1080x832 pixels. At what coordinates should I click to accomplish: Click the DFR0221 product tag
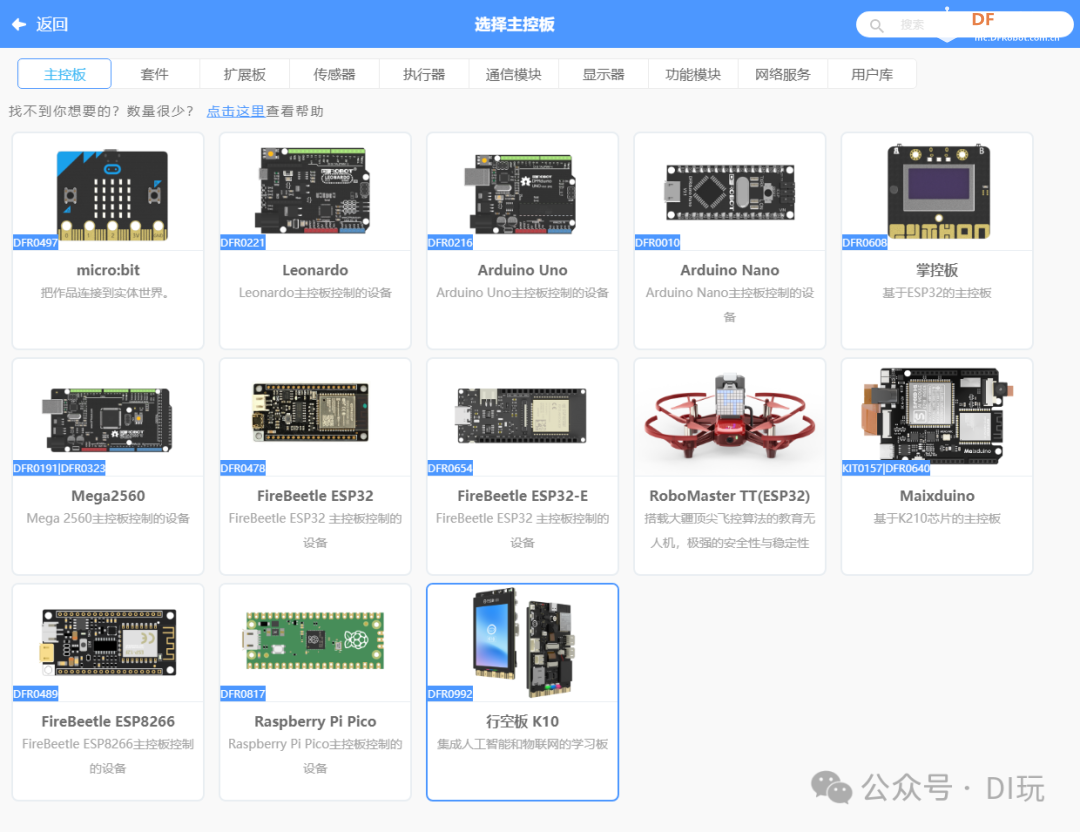pos(242,242)
